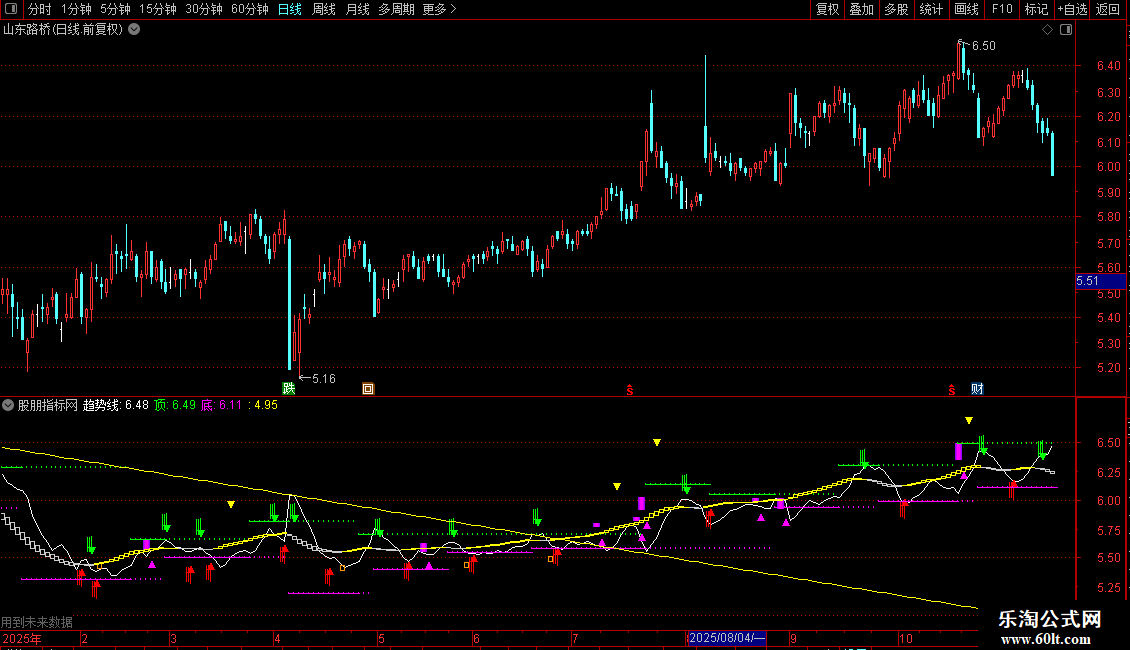The height and width of the screenshot is (650, 1130).
Task: Click the 统计 statistics button
Action: pyautogui.click(x=931, y=9)
